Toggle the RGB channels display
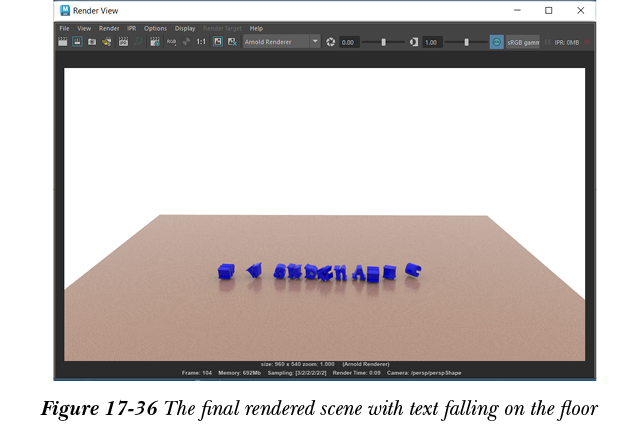Image resolution: width=640 pixels, height=427 pixels. (x=170, y=42)
